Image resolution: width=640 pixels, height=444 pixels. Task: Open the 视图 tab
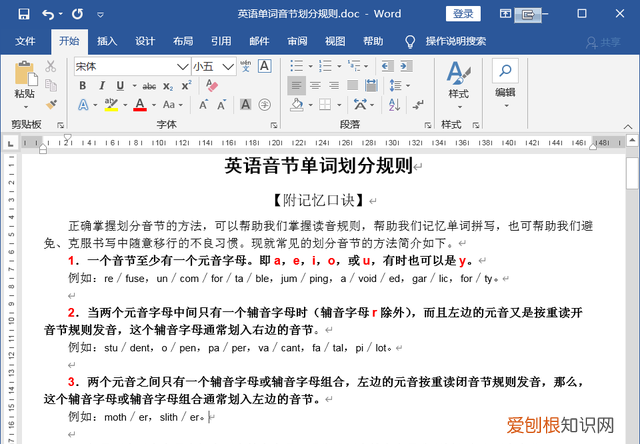coord(335,41)
